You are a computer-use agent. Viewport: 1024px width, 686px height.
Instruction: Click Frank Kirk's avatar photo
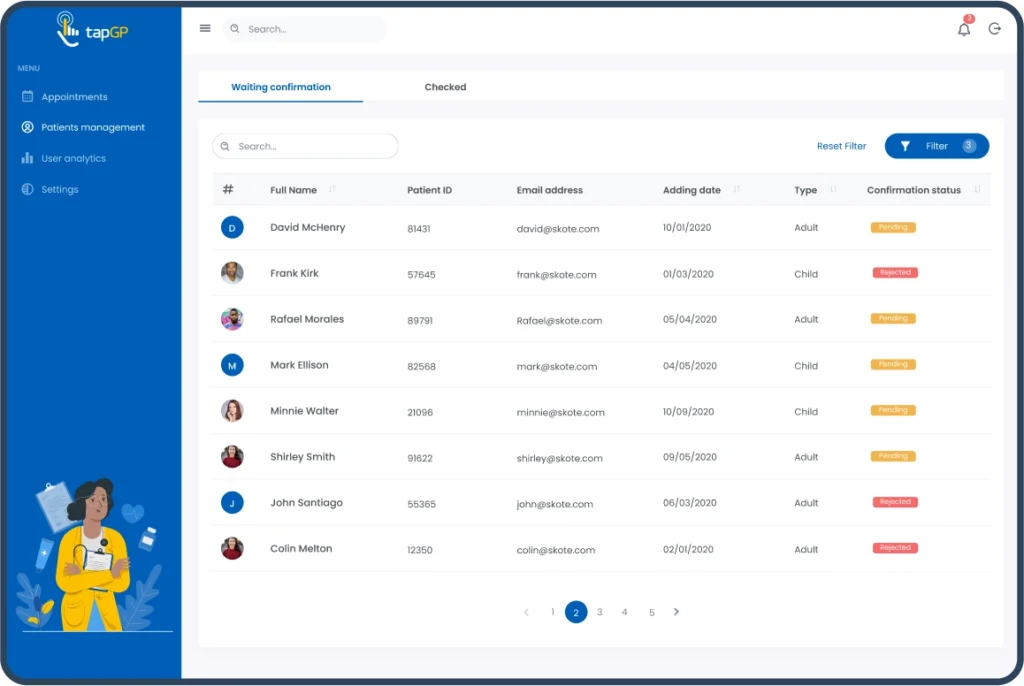232,273
